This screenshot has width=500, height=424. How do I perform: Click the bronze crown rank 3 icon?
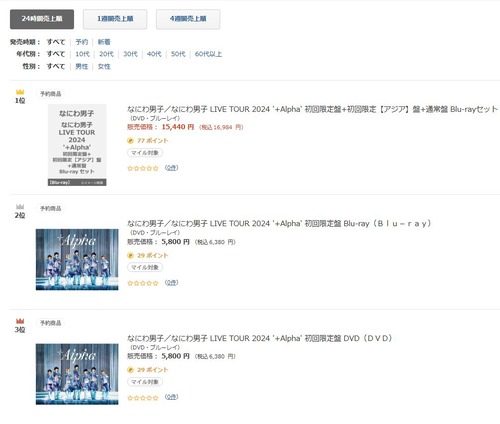[x=20, y=321]
